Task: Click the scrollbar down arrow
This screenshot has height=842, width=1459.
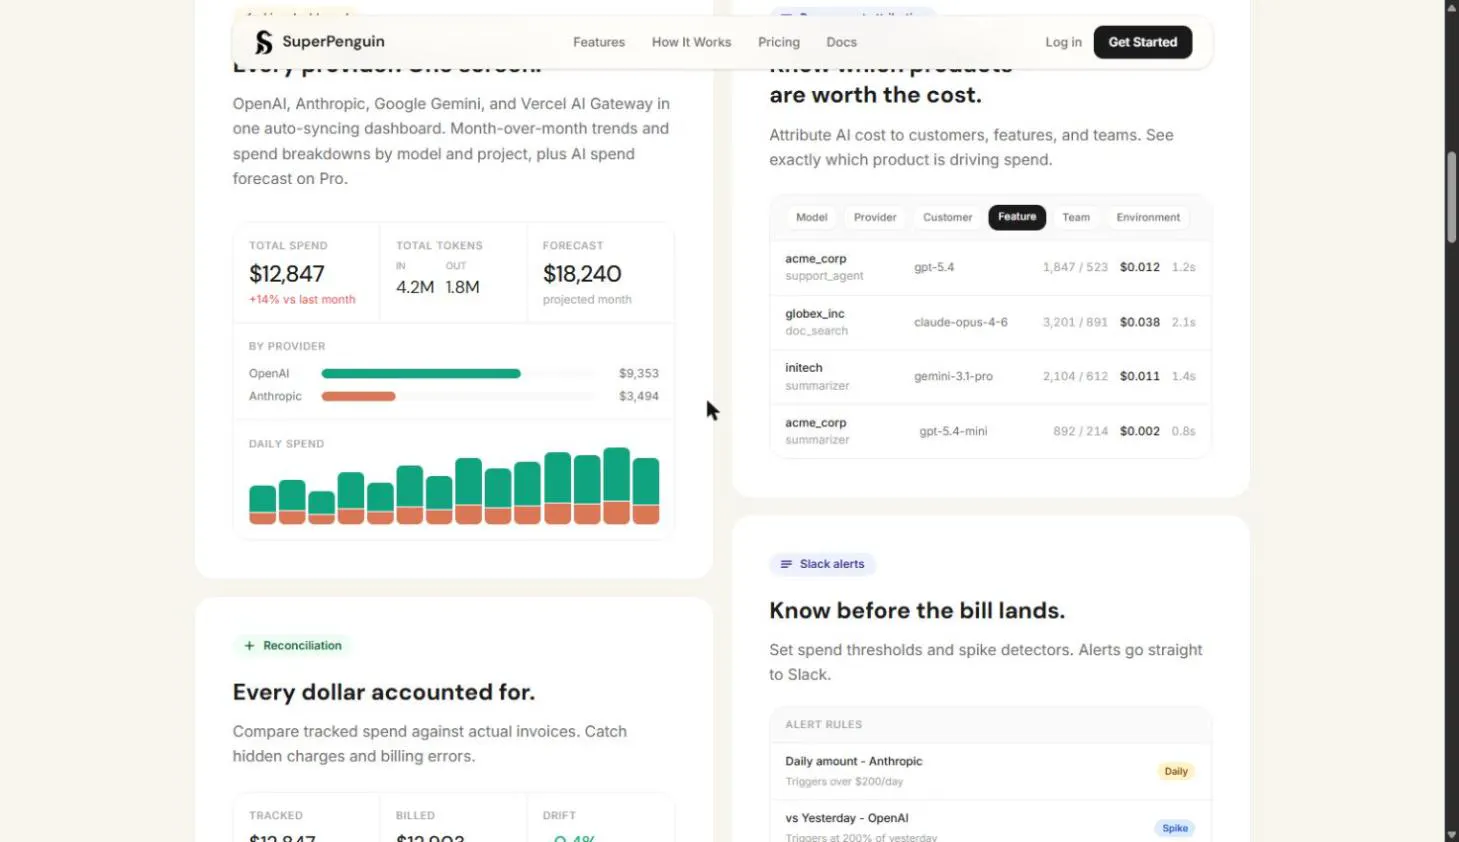Action: (1451, 835)
